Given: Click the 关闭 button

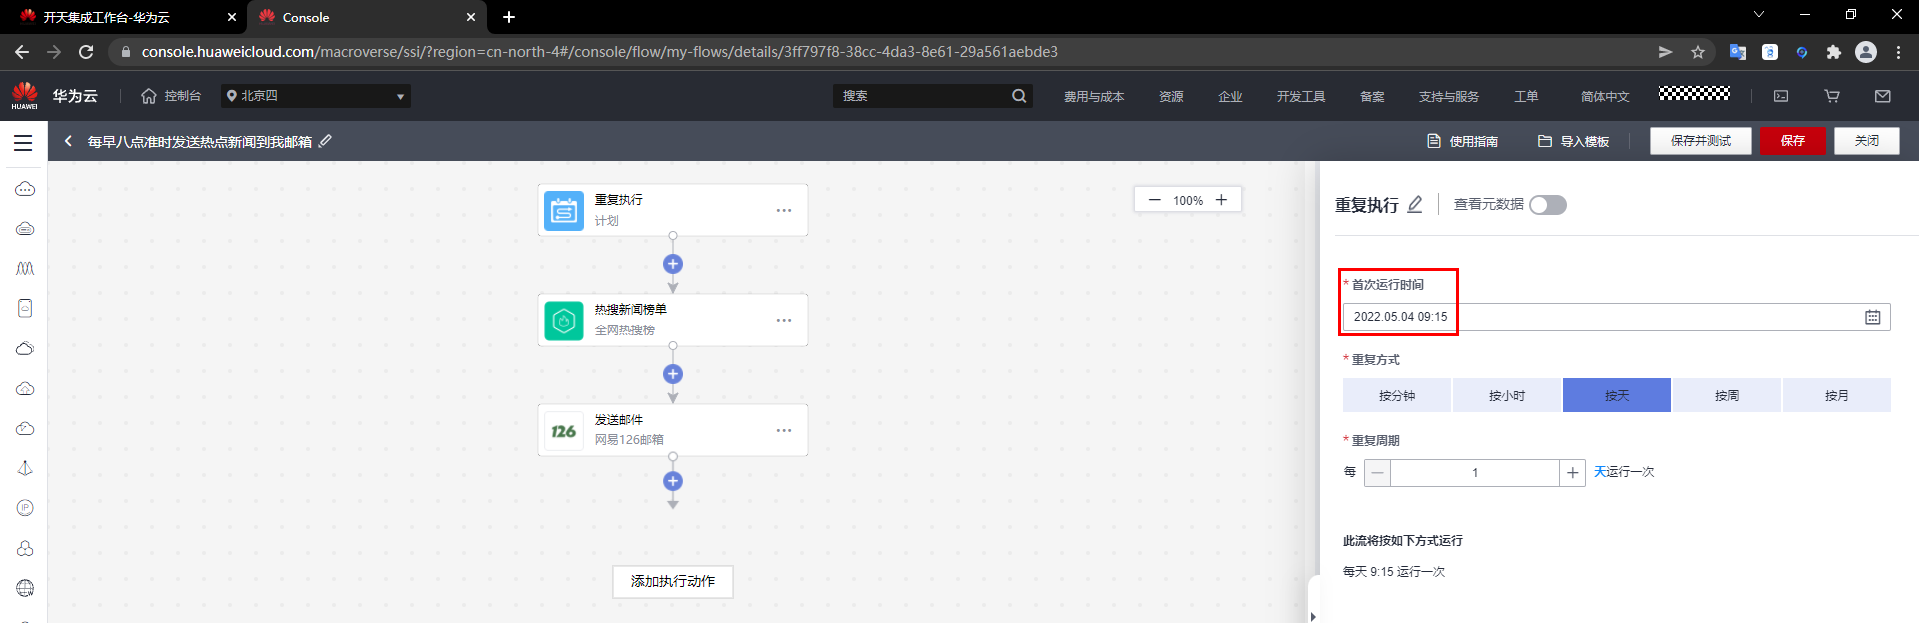Looking at the screenshot, I should coord(1867,141).
